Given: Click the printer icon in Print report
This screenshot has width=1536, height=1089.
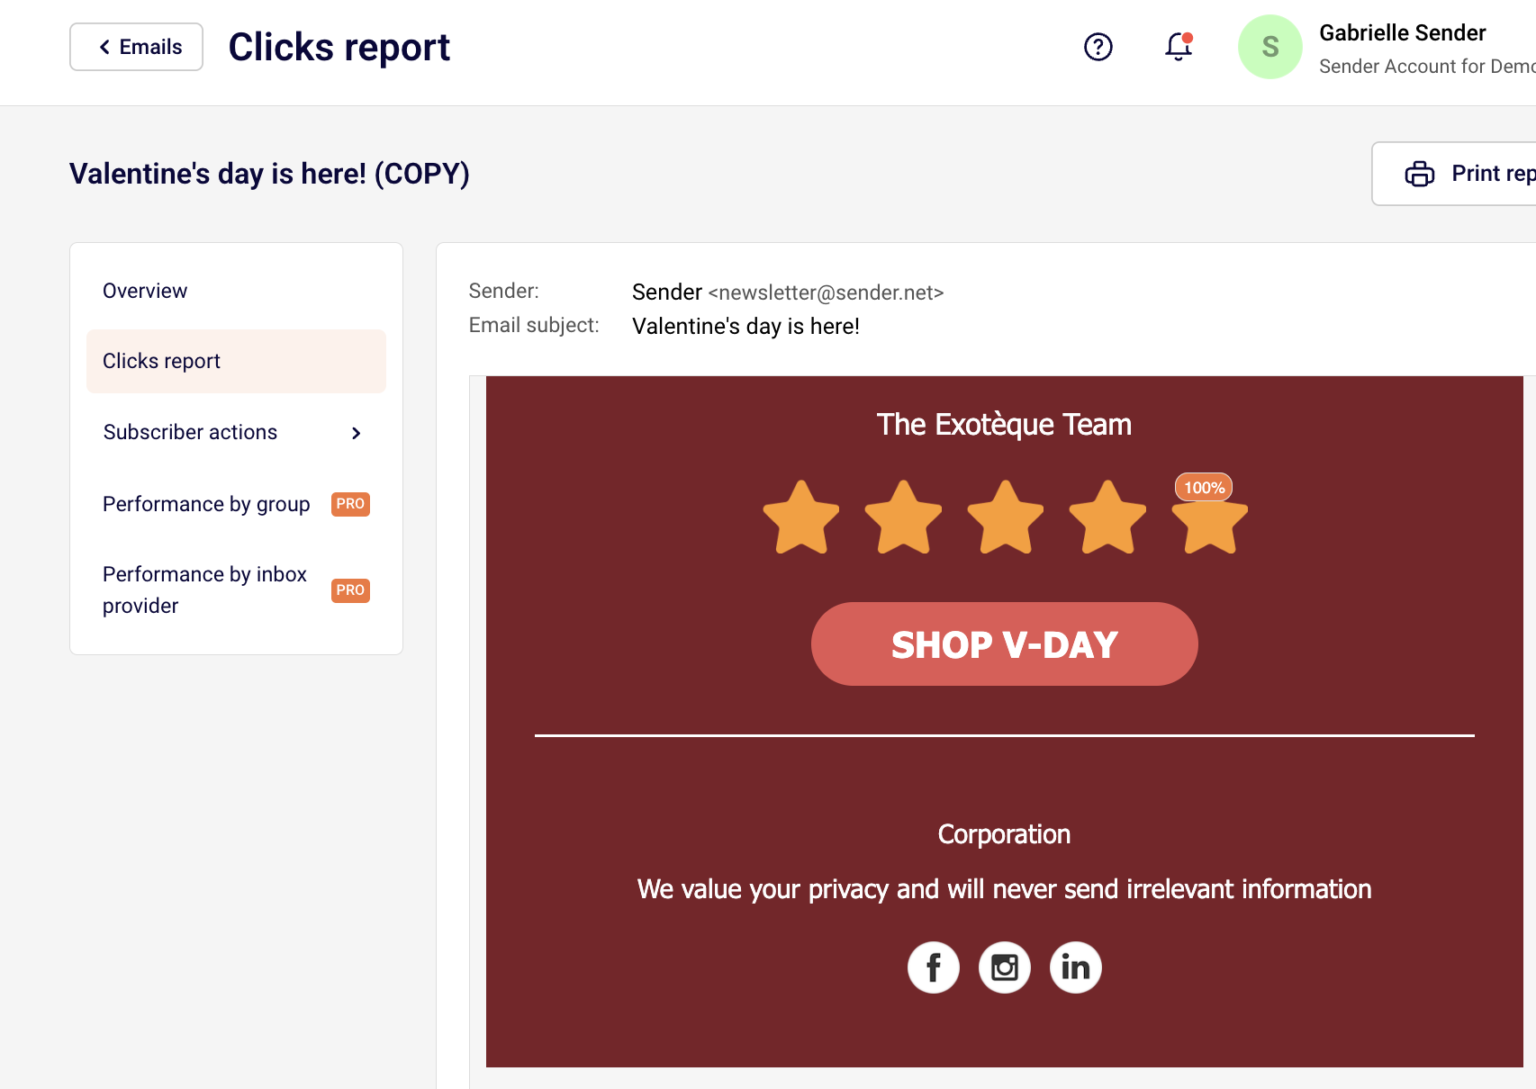Looking at the screenshot, I should click(1419, 174).
